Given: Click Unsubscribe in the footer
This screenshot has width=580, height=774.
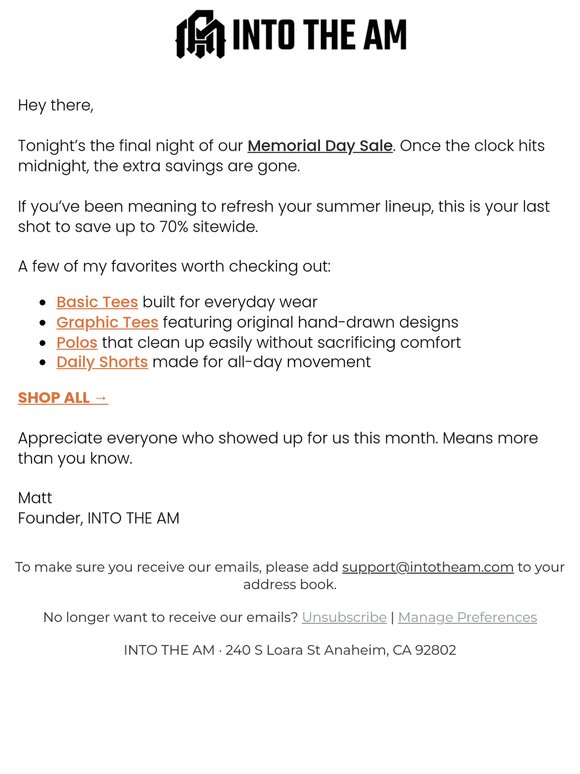Looking at the screenshot, I should 344,618.
